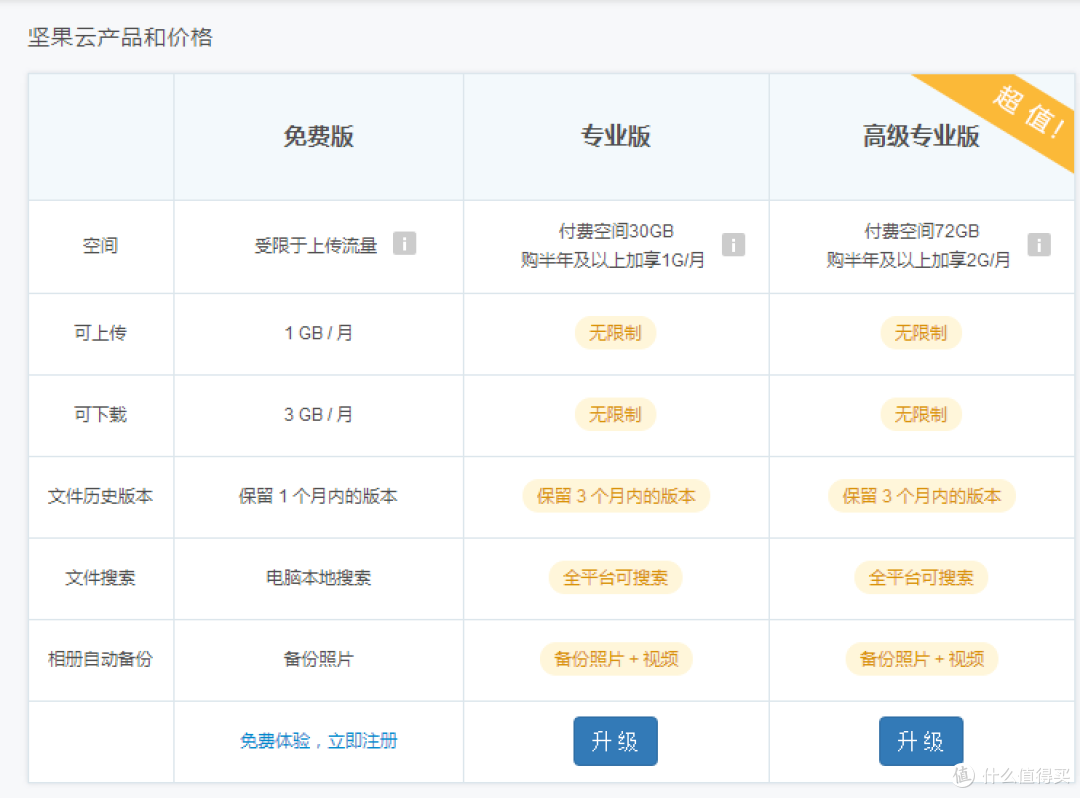Click 无限制 badge for 专业版 可上传

pyautogui.click(x=615, y=333)
